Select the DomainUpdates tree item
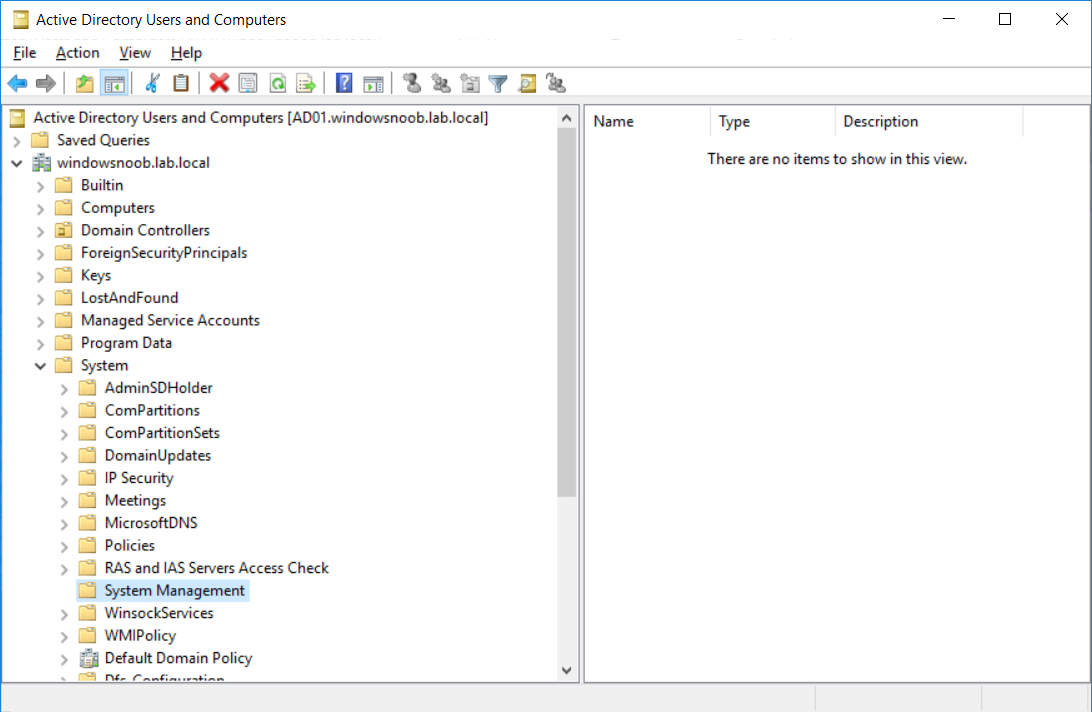Screen dimensions: 1092x712 point(157,456)
